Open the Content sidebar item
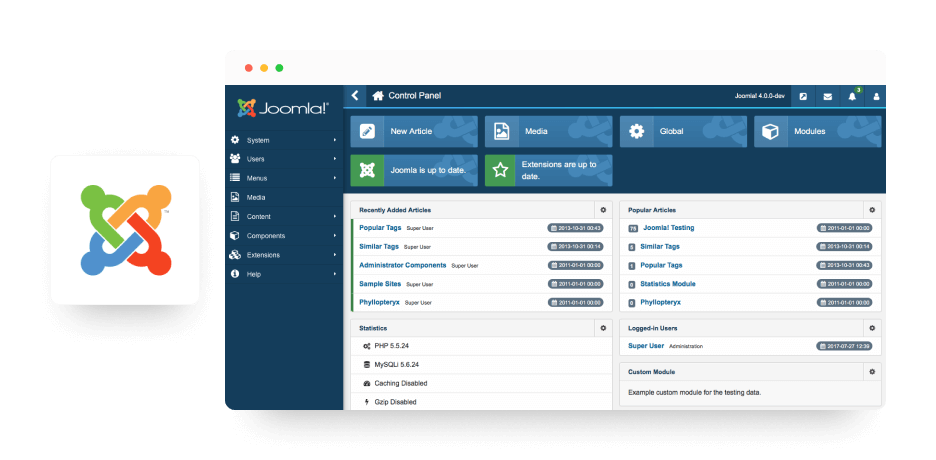Viewport: 936px width, 460px height. coord(284,217)
